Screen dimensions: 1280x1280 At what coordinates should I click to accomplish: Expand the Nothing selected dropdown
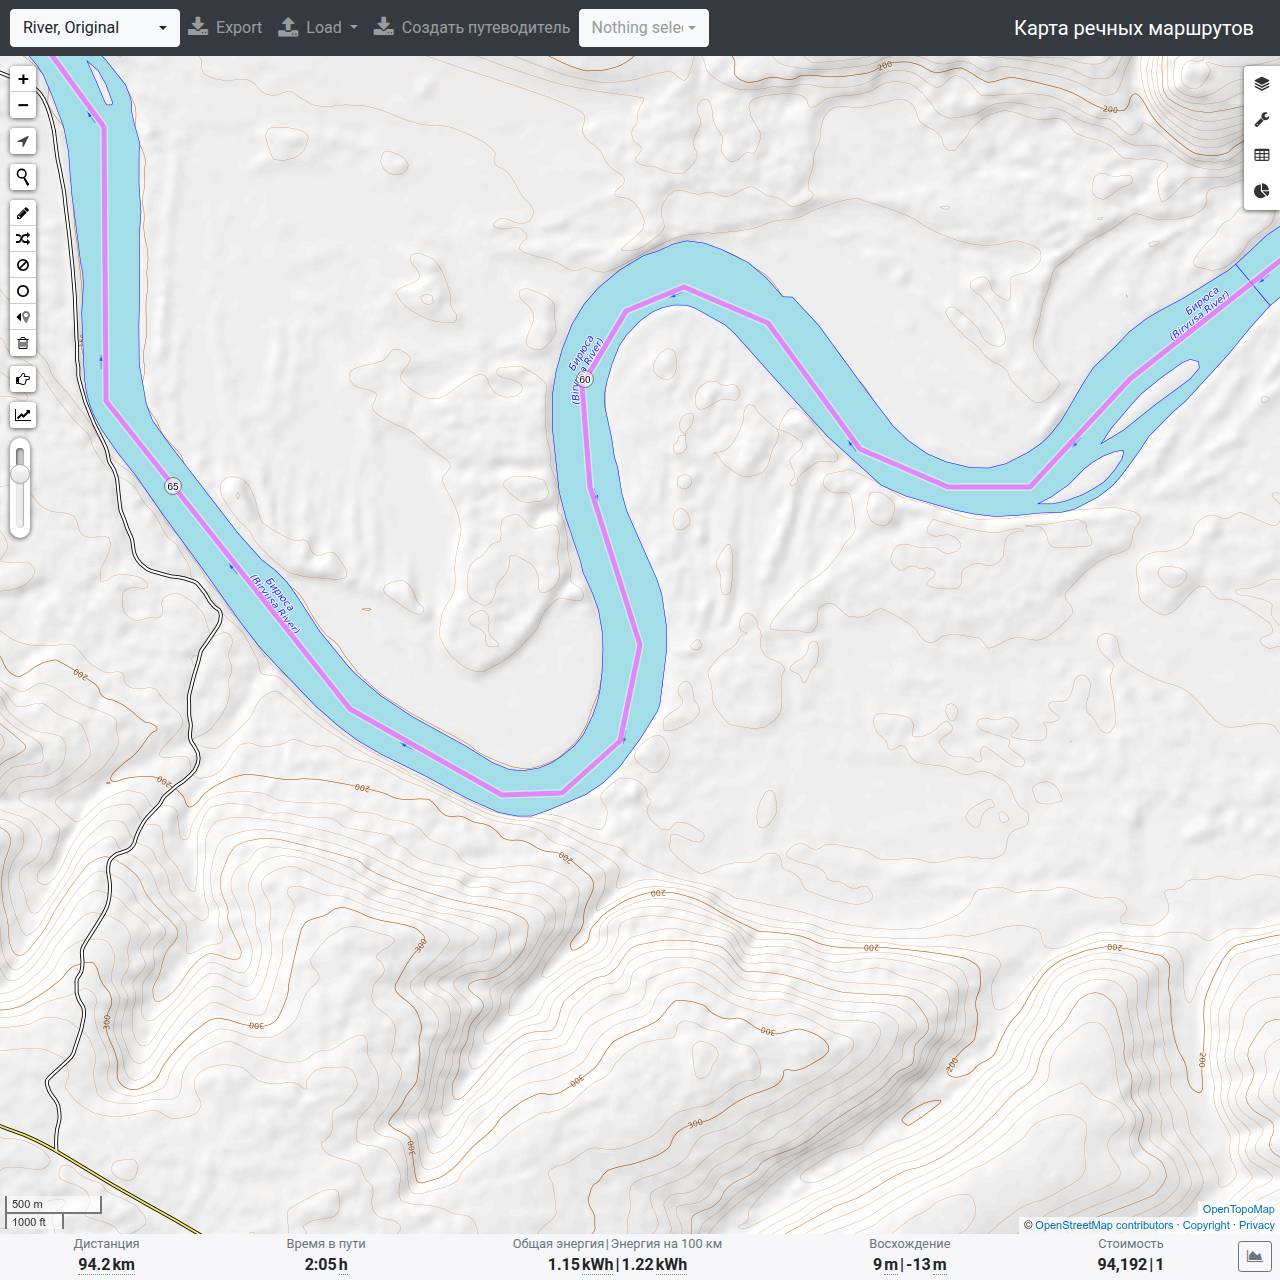click(644, 28)
